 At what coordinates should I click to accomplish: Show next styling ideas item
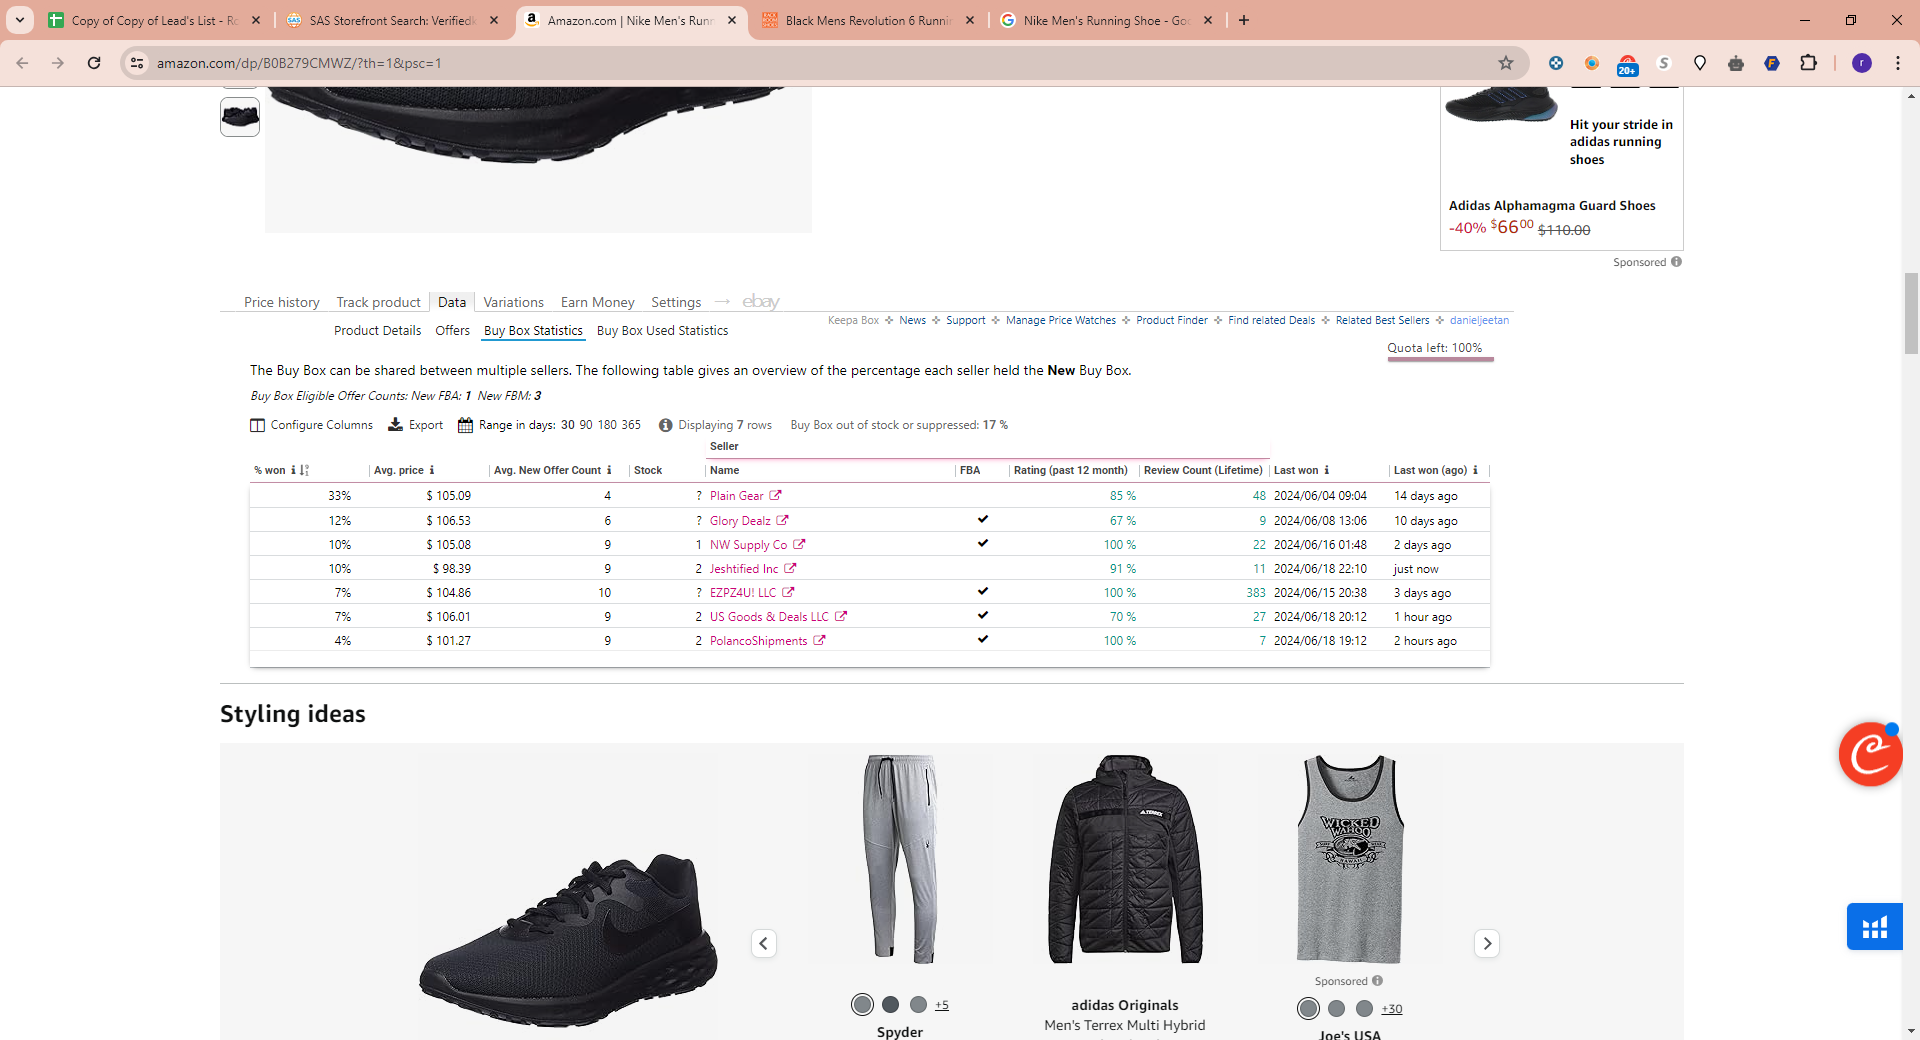coord(1487,943)
